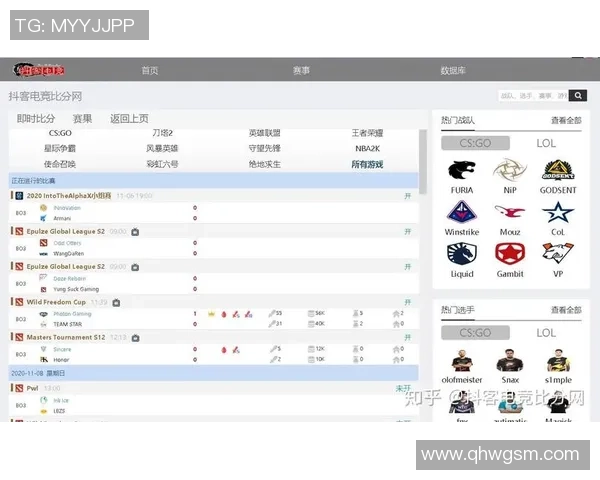Click the GODSENT team logo
The height and width of the screenshot is (480, 600).
click(x=558, y=171)
